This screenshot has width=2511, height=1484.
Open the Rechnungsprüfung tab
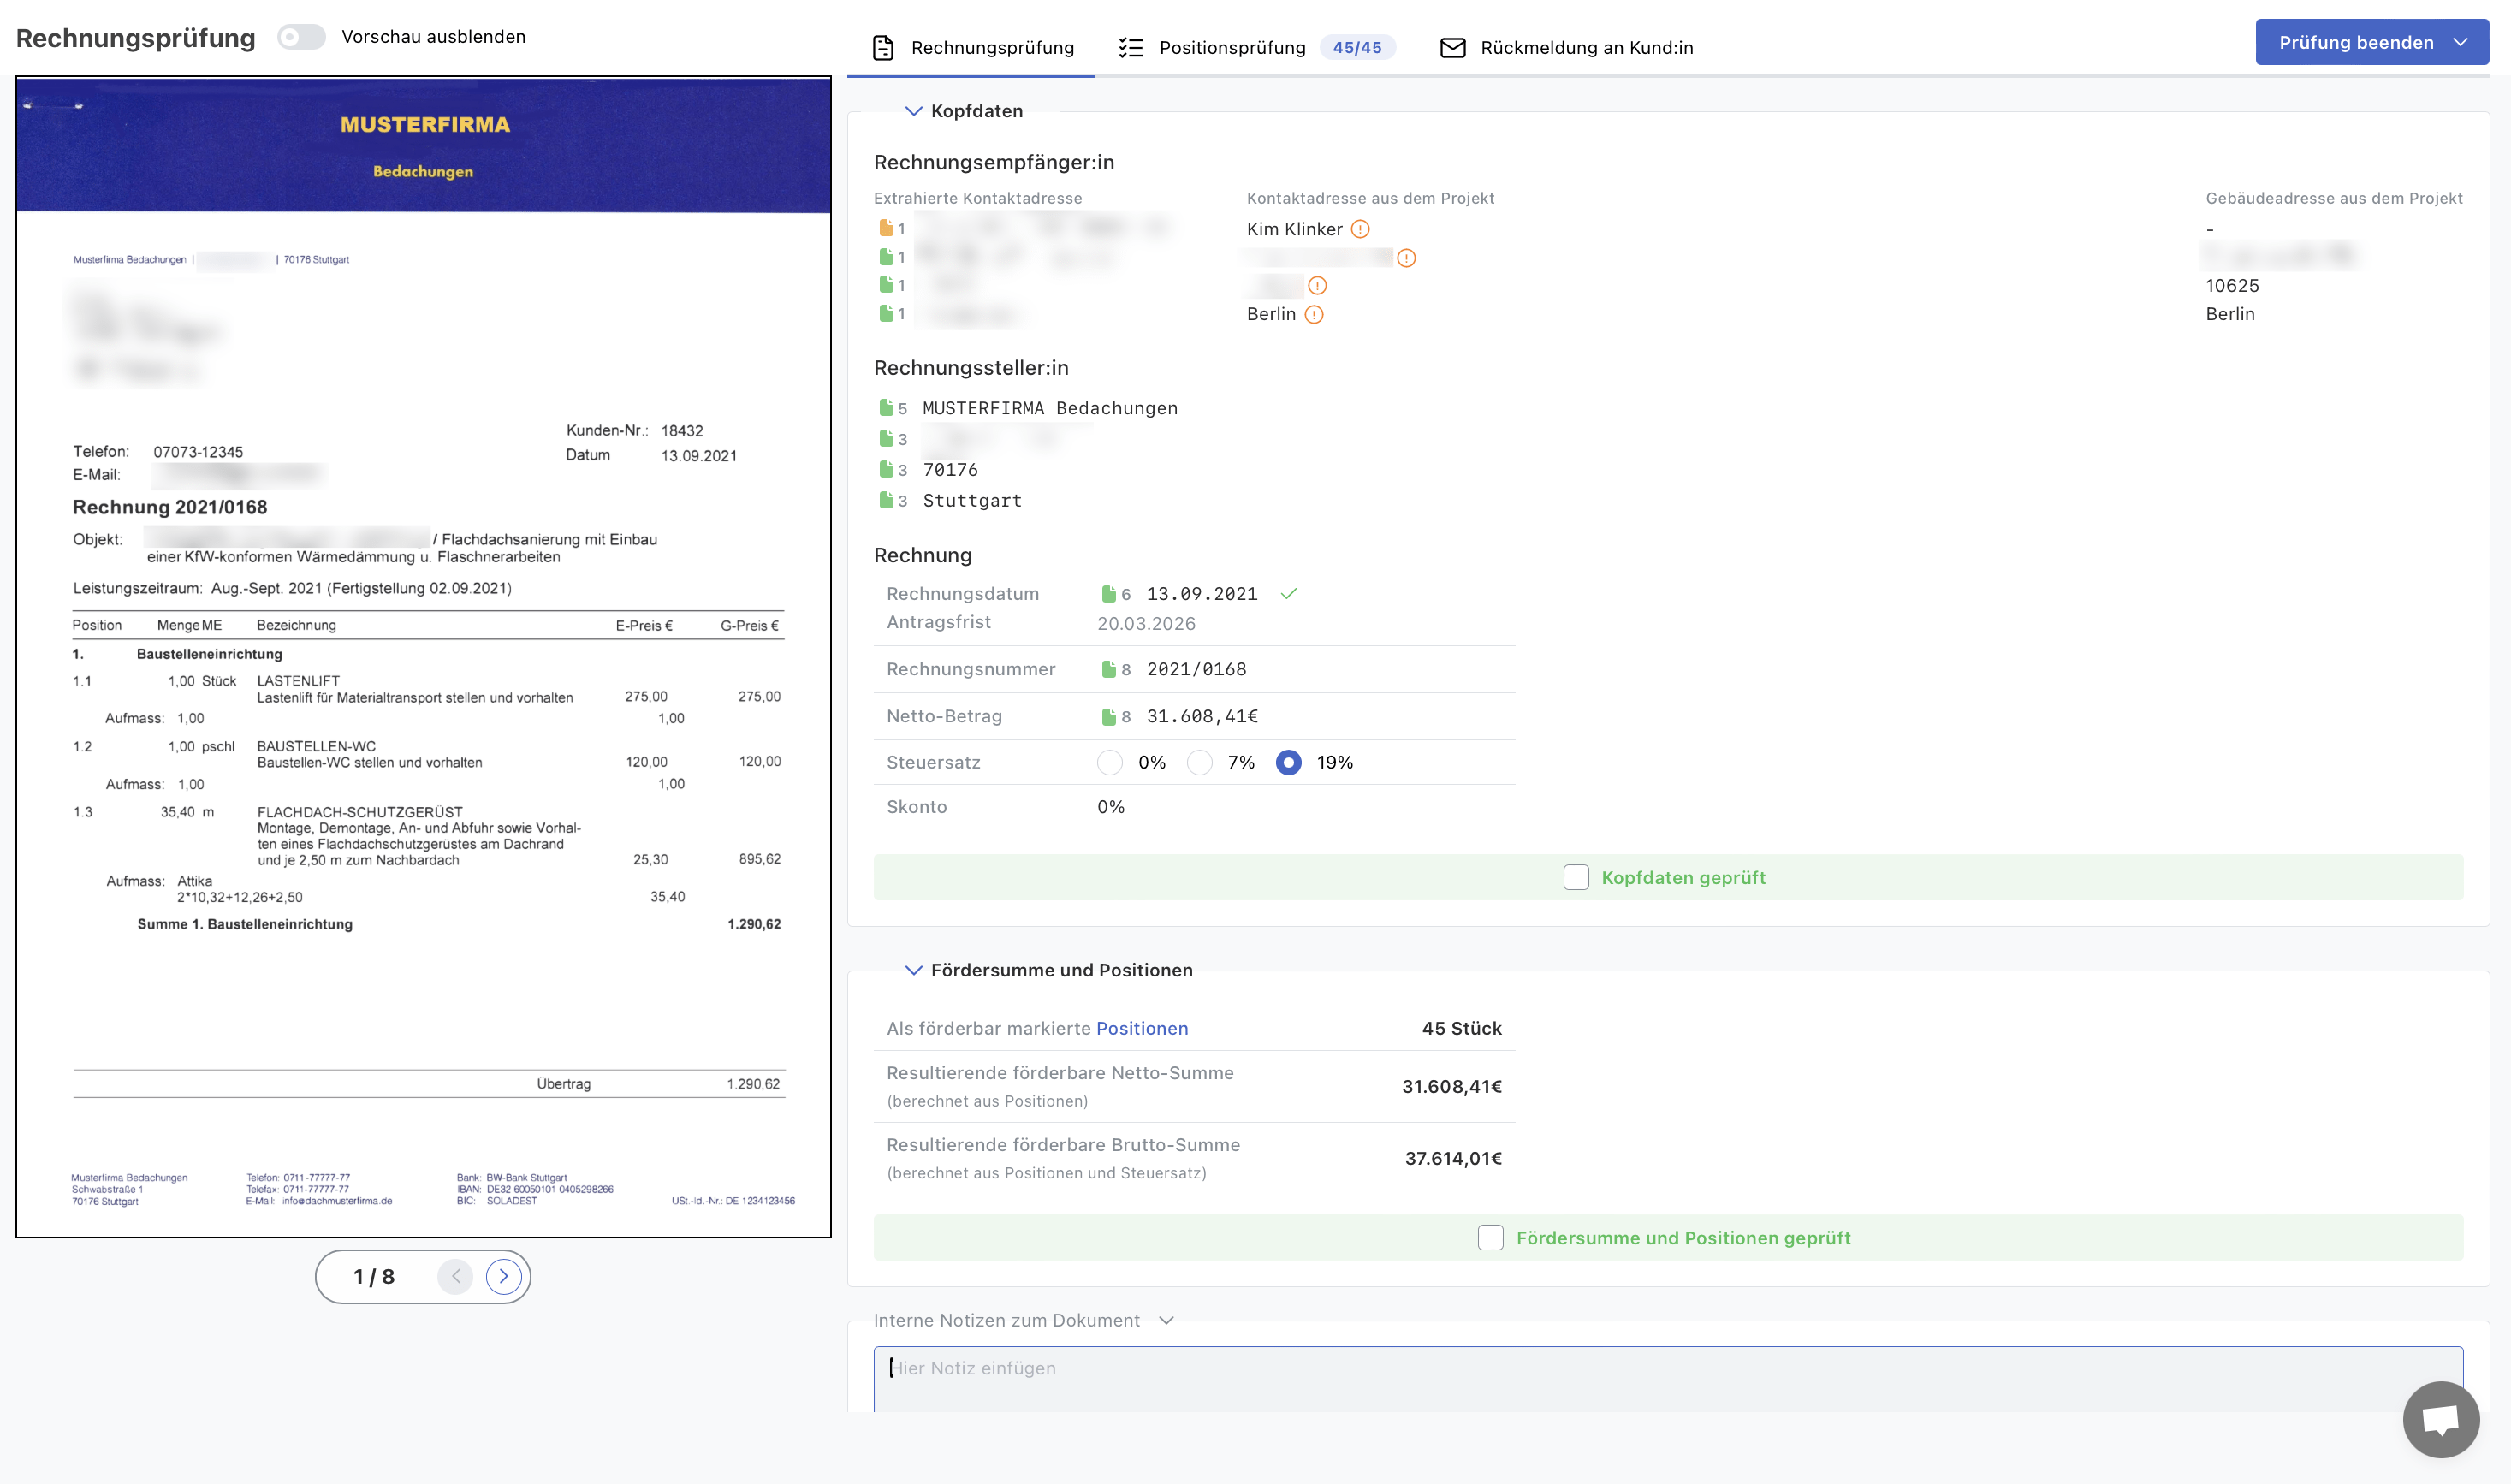click(x=972, y=47)
